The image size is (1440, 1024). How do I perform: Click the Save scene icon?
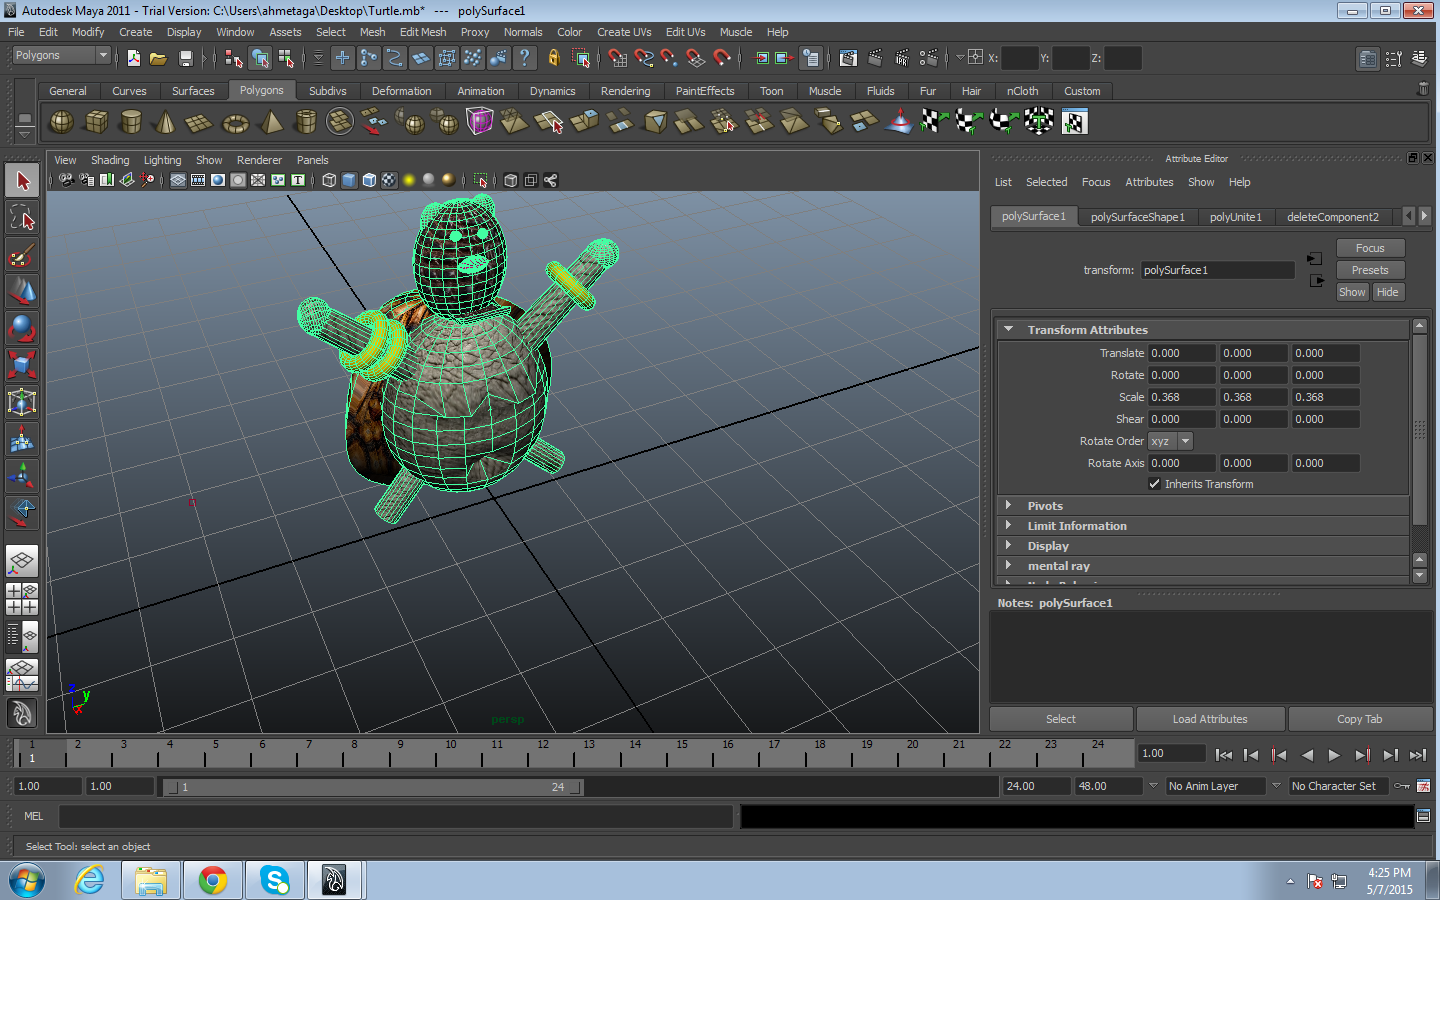tap(185, 59)
